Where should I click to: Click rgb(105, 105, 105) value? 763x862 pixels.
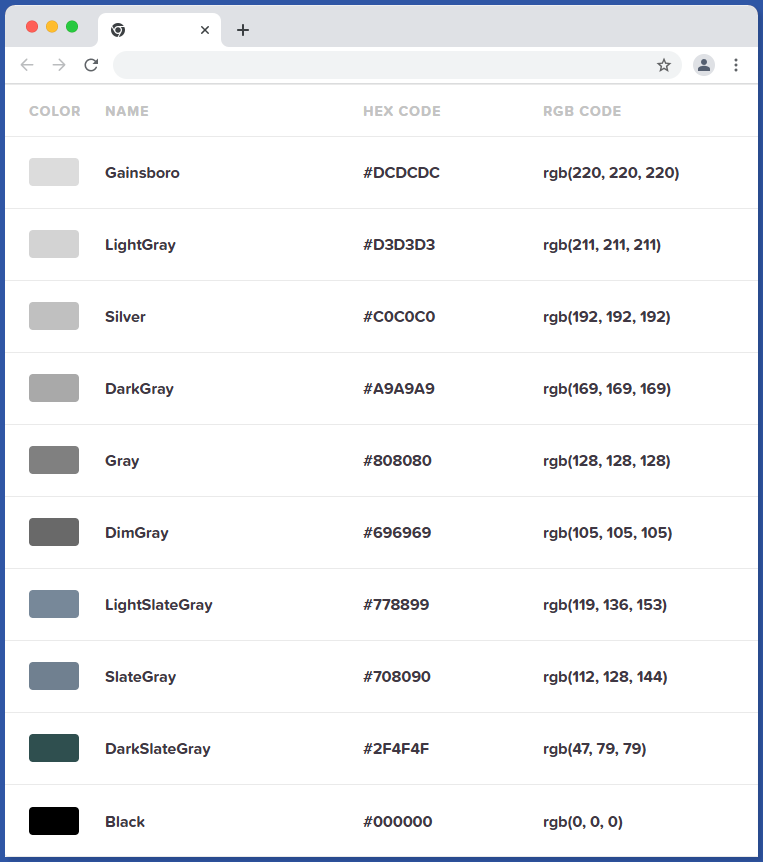tap(607, 533)
